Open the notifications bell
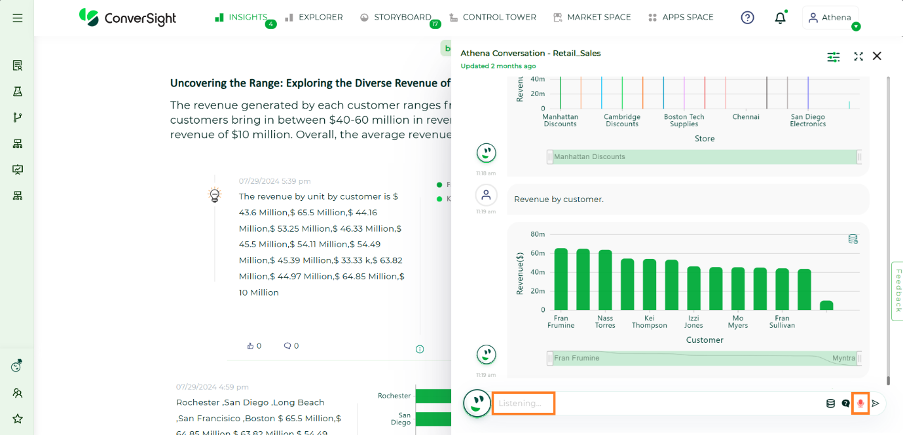904x436 pixels. pyautogui.click(x=780, y=18)
